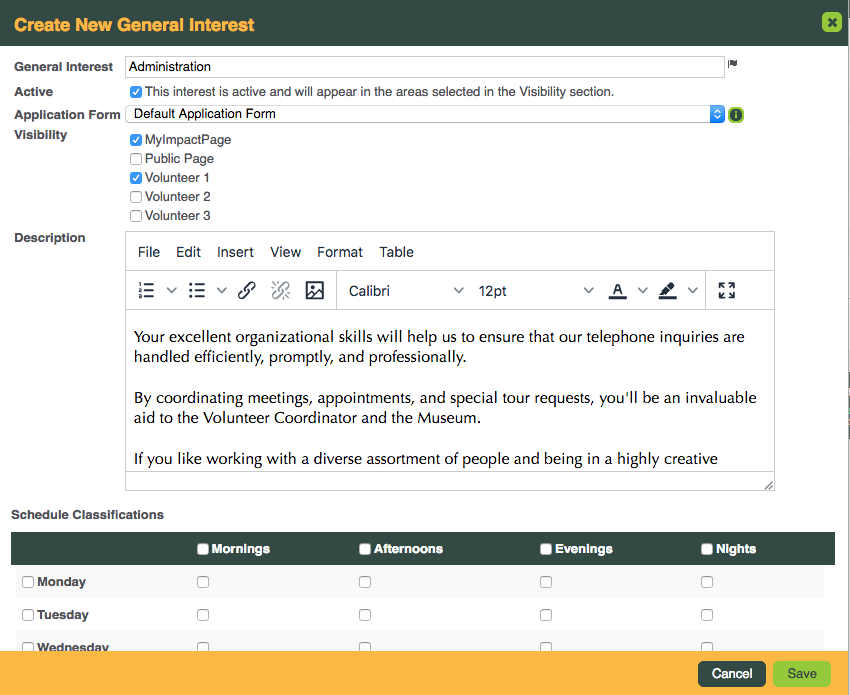Open the Format menu in editor

(340, 252)
